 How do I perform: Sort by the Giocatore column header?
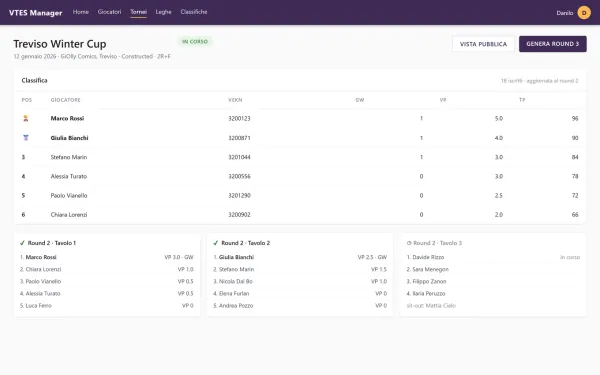coord(65,100)
